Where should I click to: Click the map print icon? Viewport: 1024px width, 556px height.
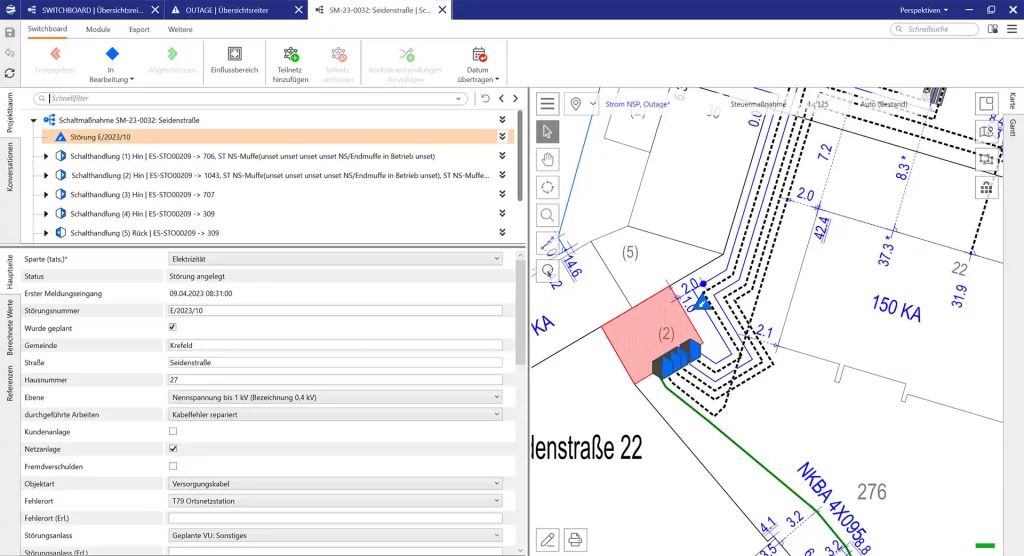point(576,540)
